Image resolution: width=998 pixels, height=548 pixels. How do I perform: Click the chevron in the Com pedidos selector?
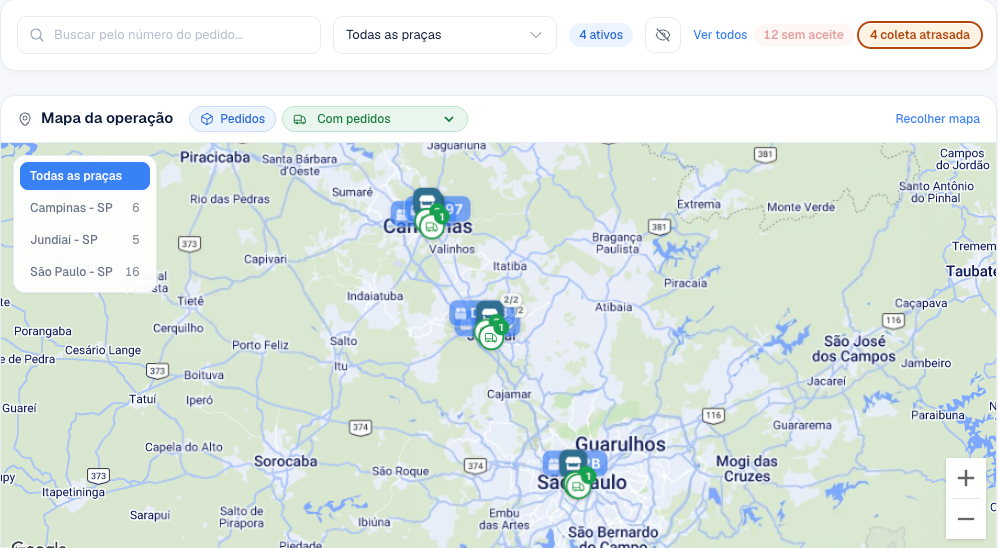coord(449,119)
